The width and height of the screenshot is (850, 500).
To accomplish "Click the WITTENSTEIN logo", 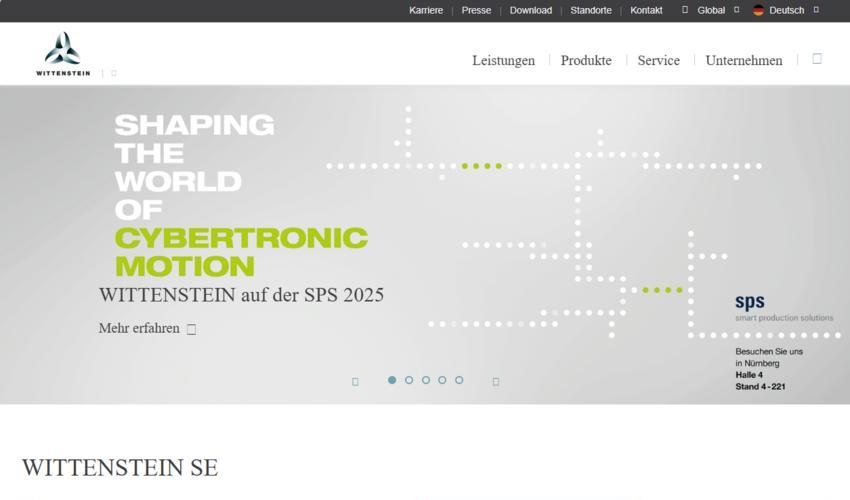I will click(63, 54).
